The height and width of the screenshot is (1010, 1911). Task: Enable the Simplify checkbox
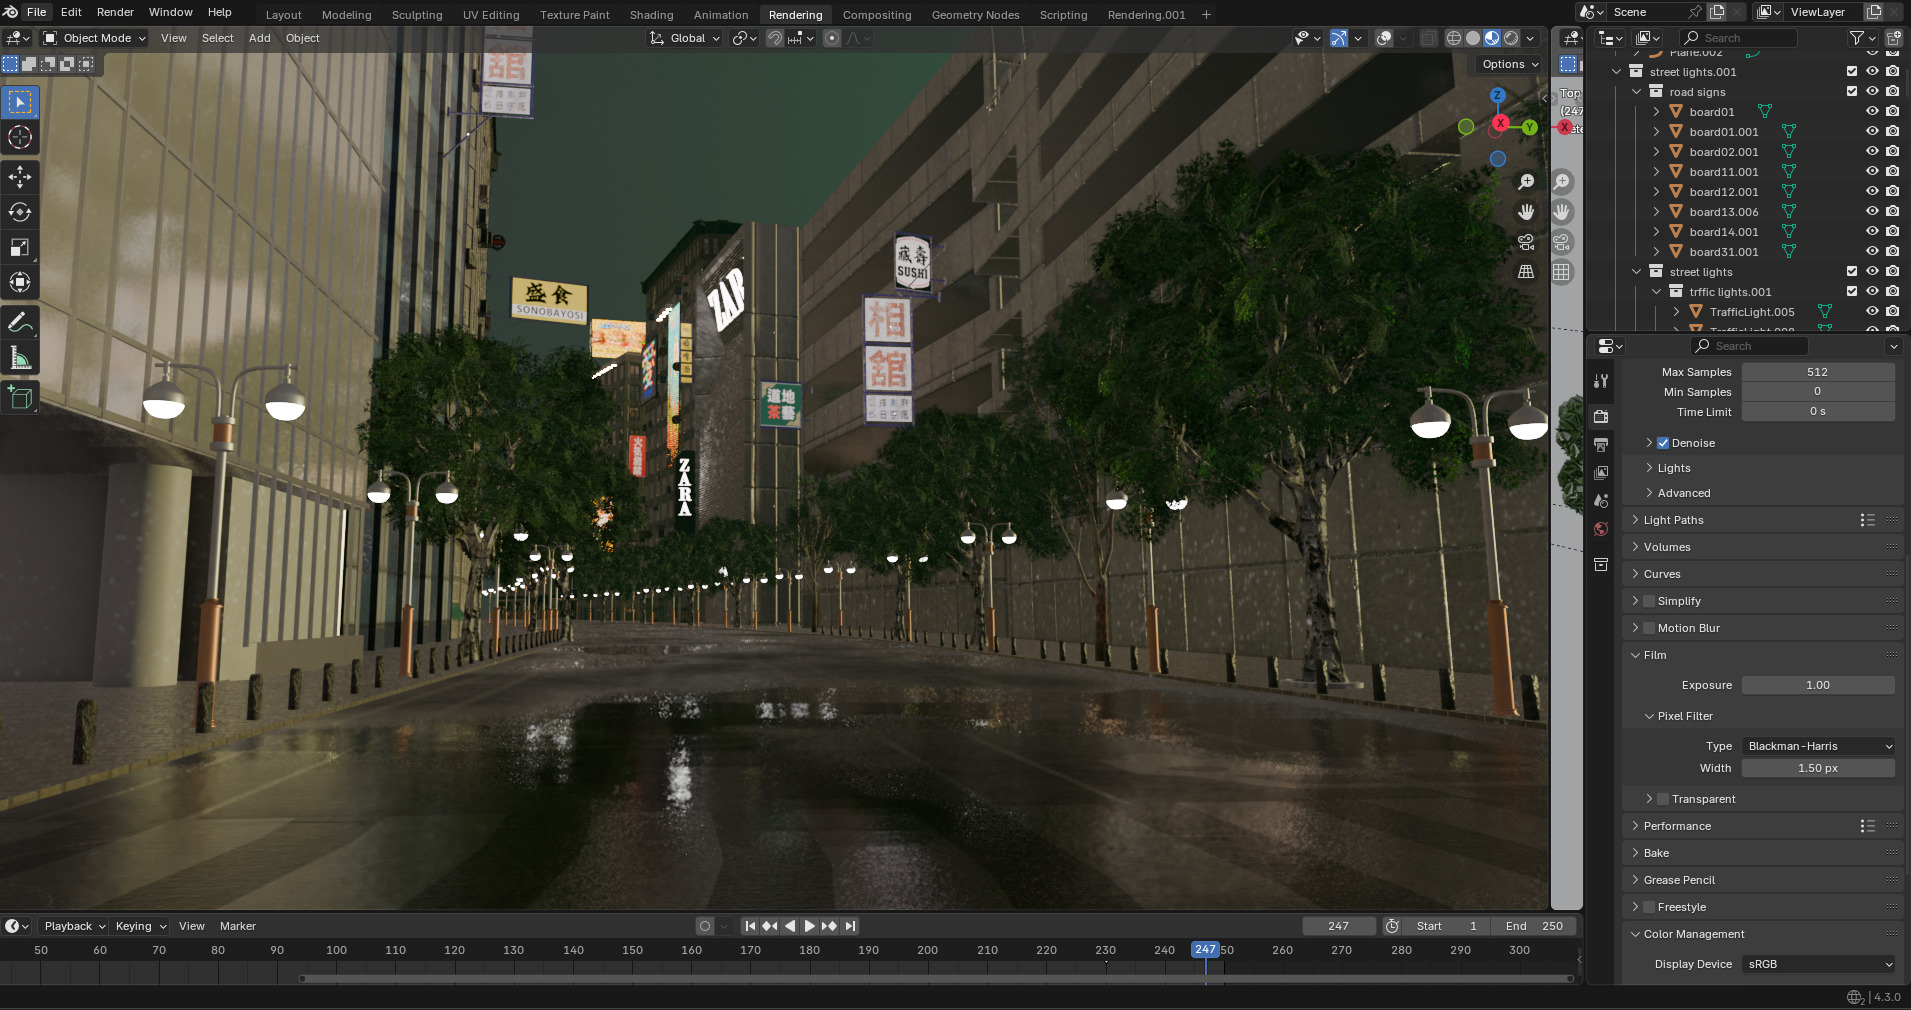[x=1649, y=601]
